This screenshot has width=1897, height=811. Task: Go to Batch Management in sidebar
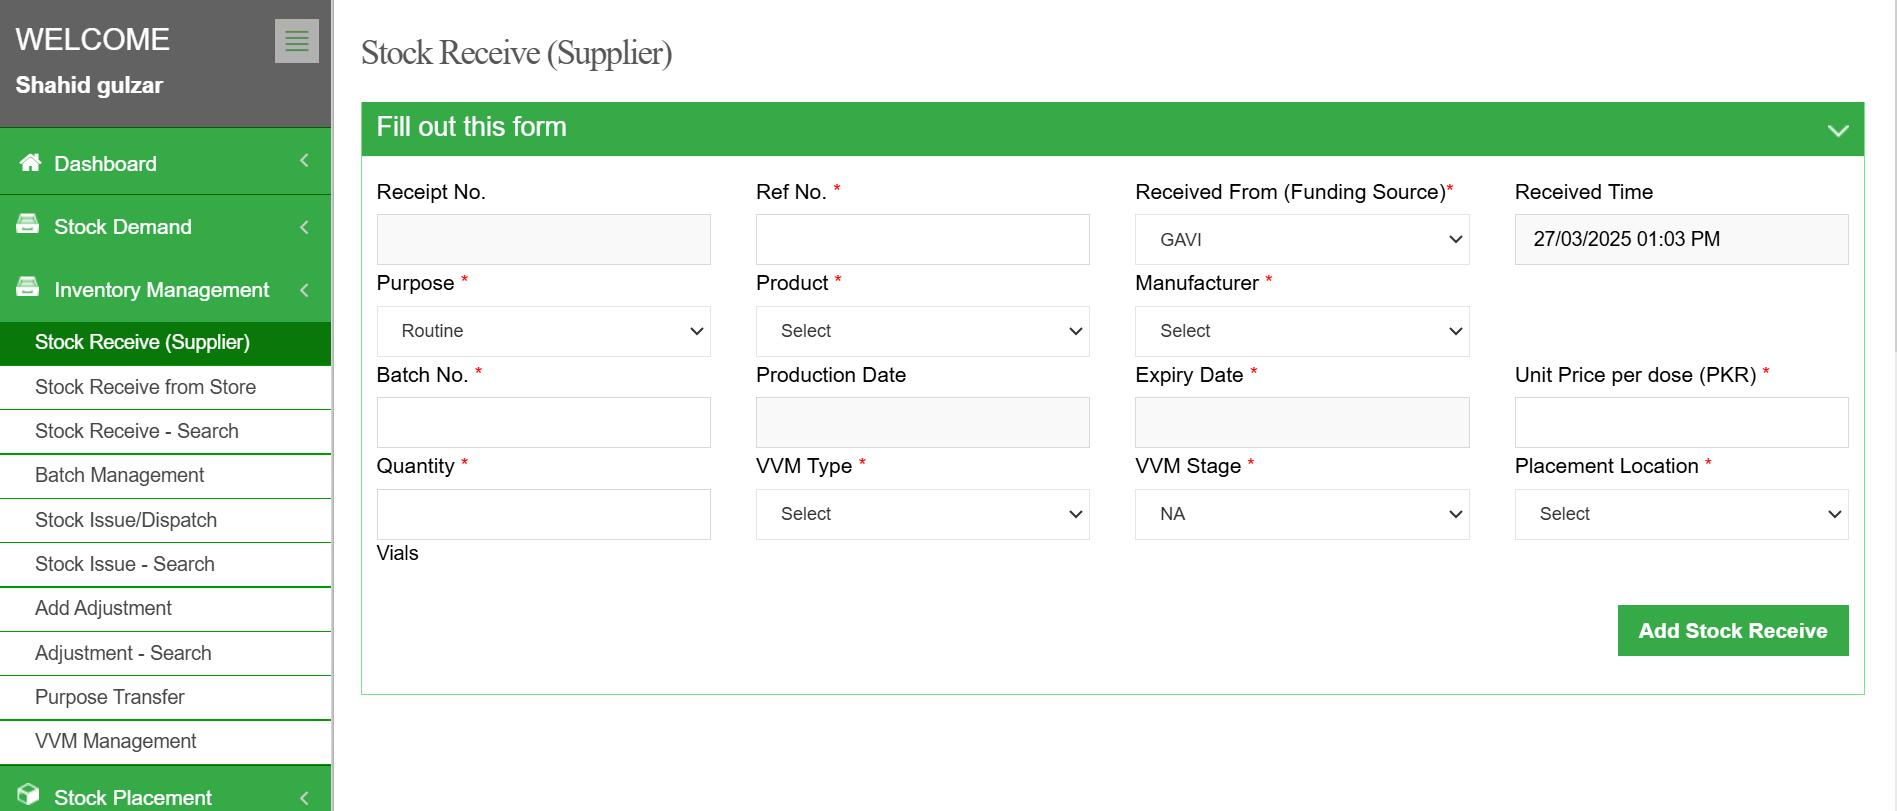coord(119,475)
